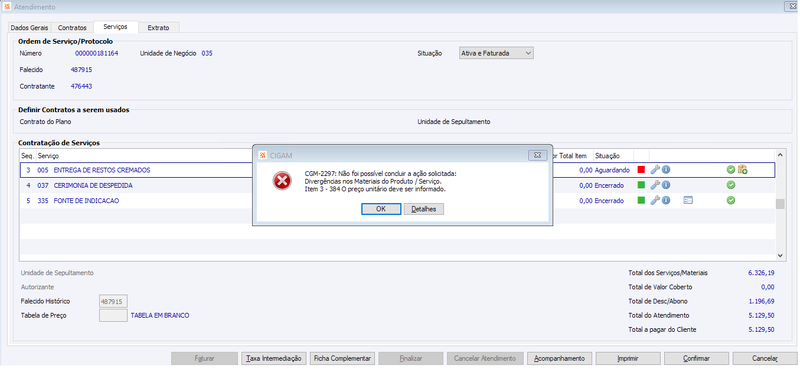Click the Tabela de Preço input field
Screen dimensions: 800x369
point(113,315)
